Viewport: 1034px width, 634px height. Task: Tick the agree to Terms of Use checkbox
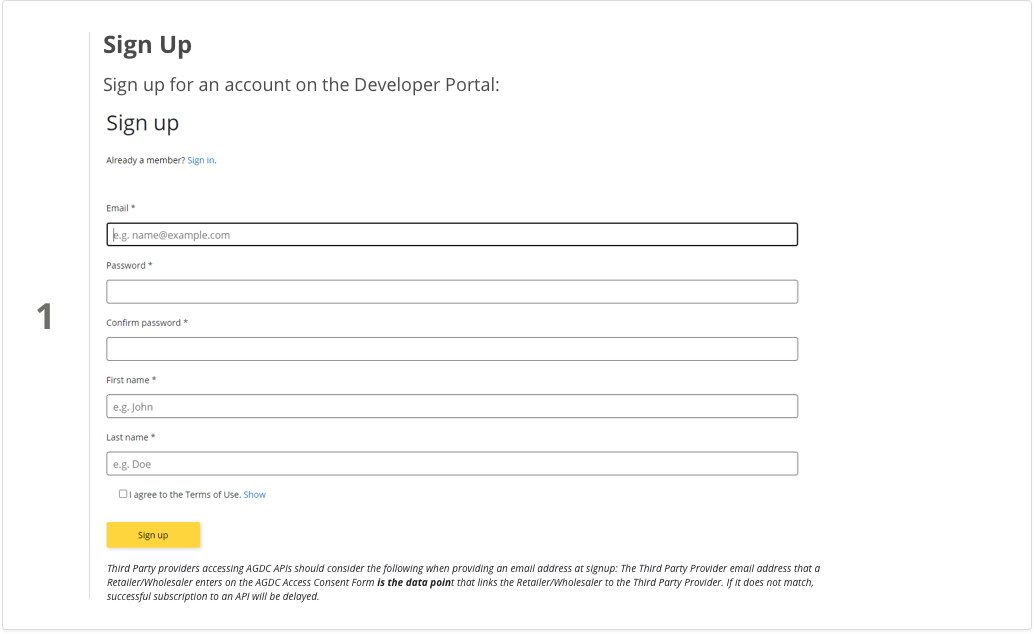click(123, 494)
